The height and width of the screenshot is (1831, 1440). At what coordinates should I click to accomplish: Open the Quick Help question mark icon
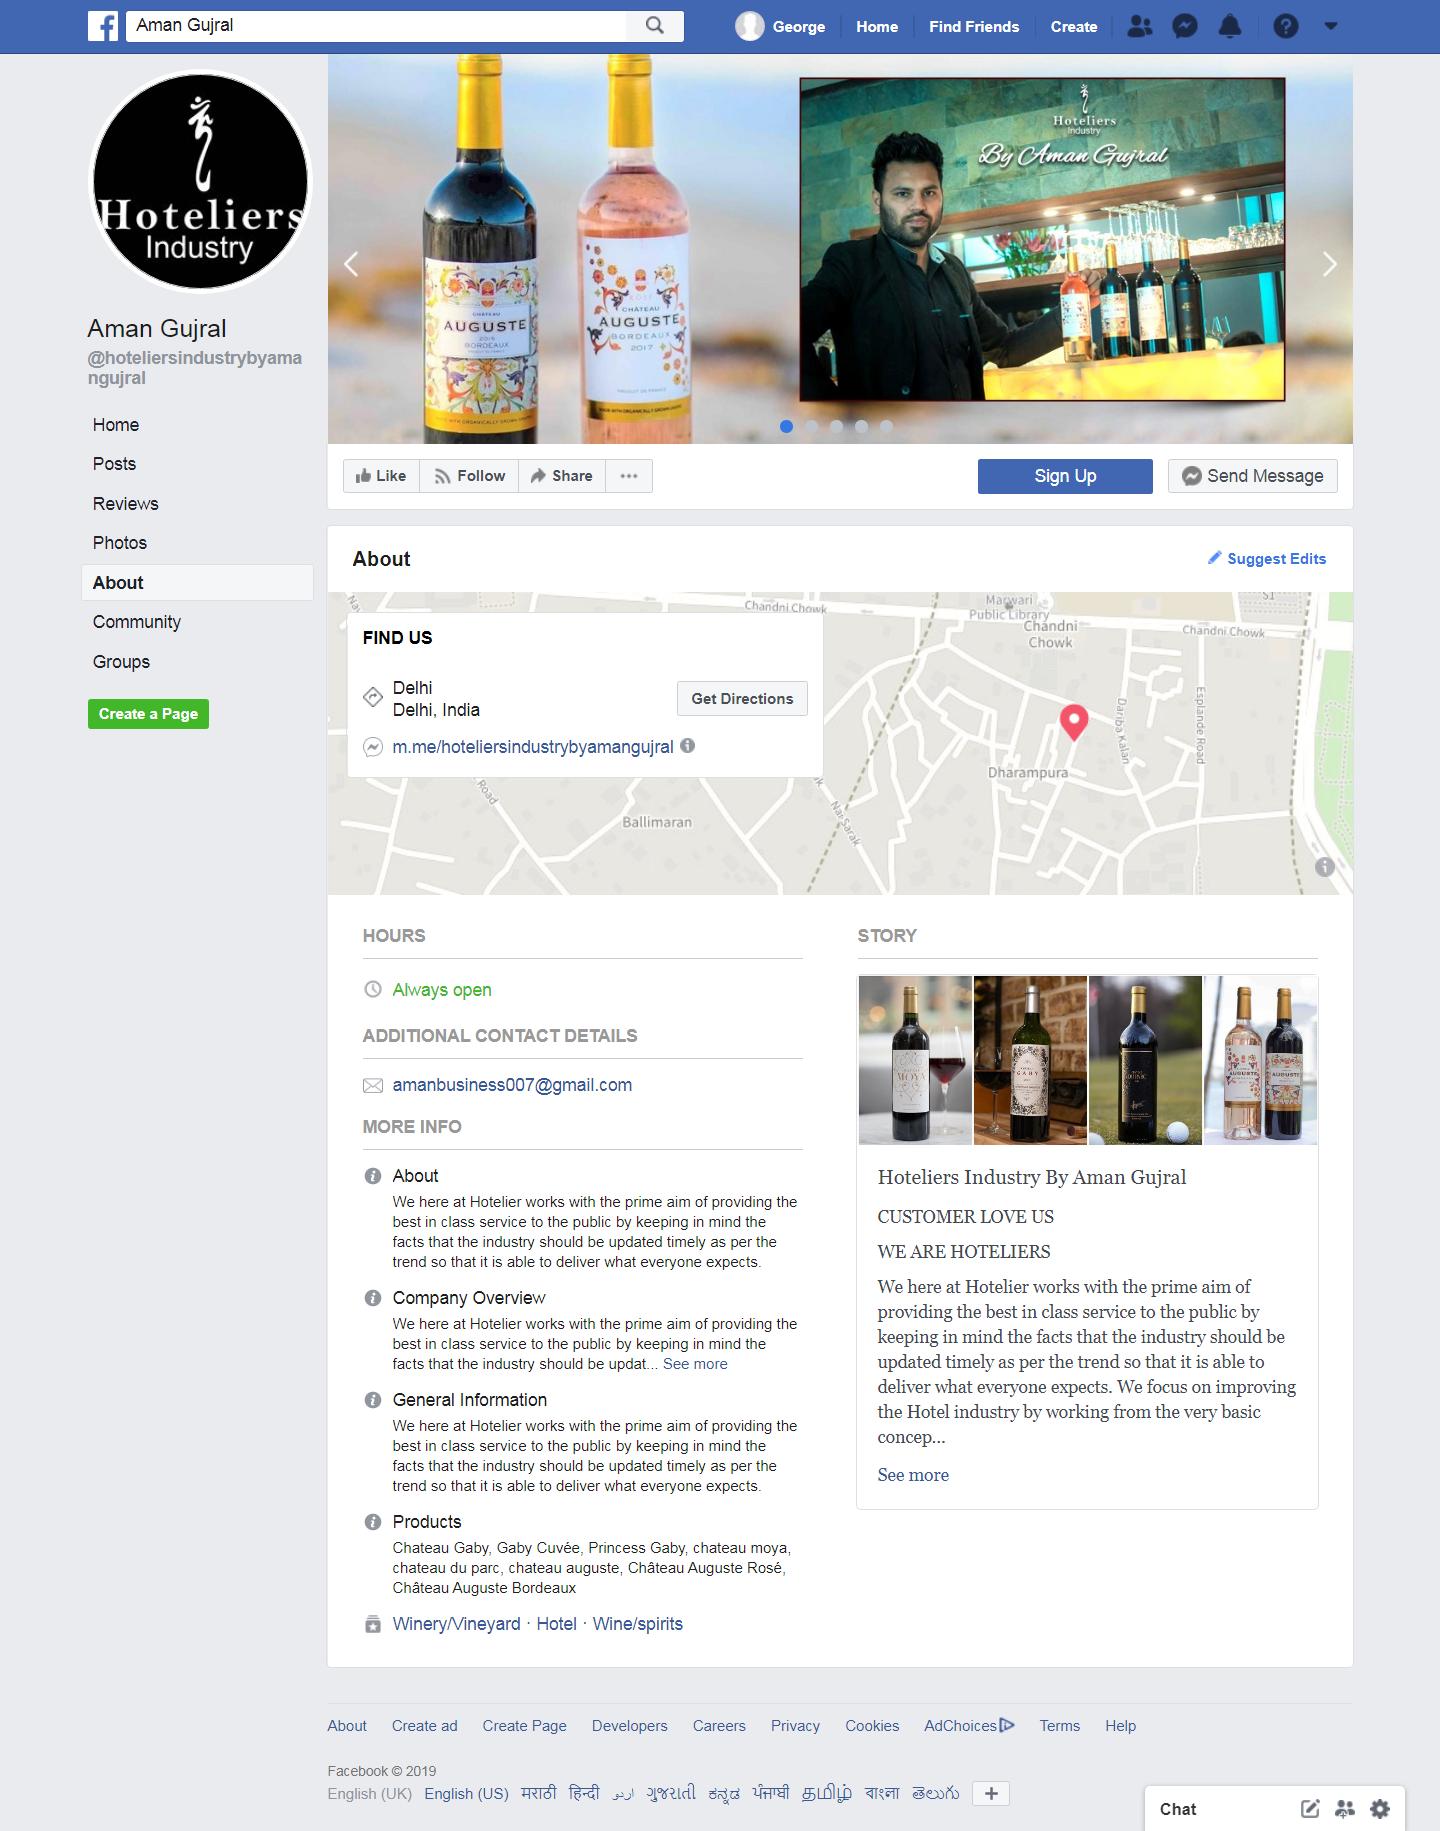[x=1286, y=26]
